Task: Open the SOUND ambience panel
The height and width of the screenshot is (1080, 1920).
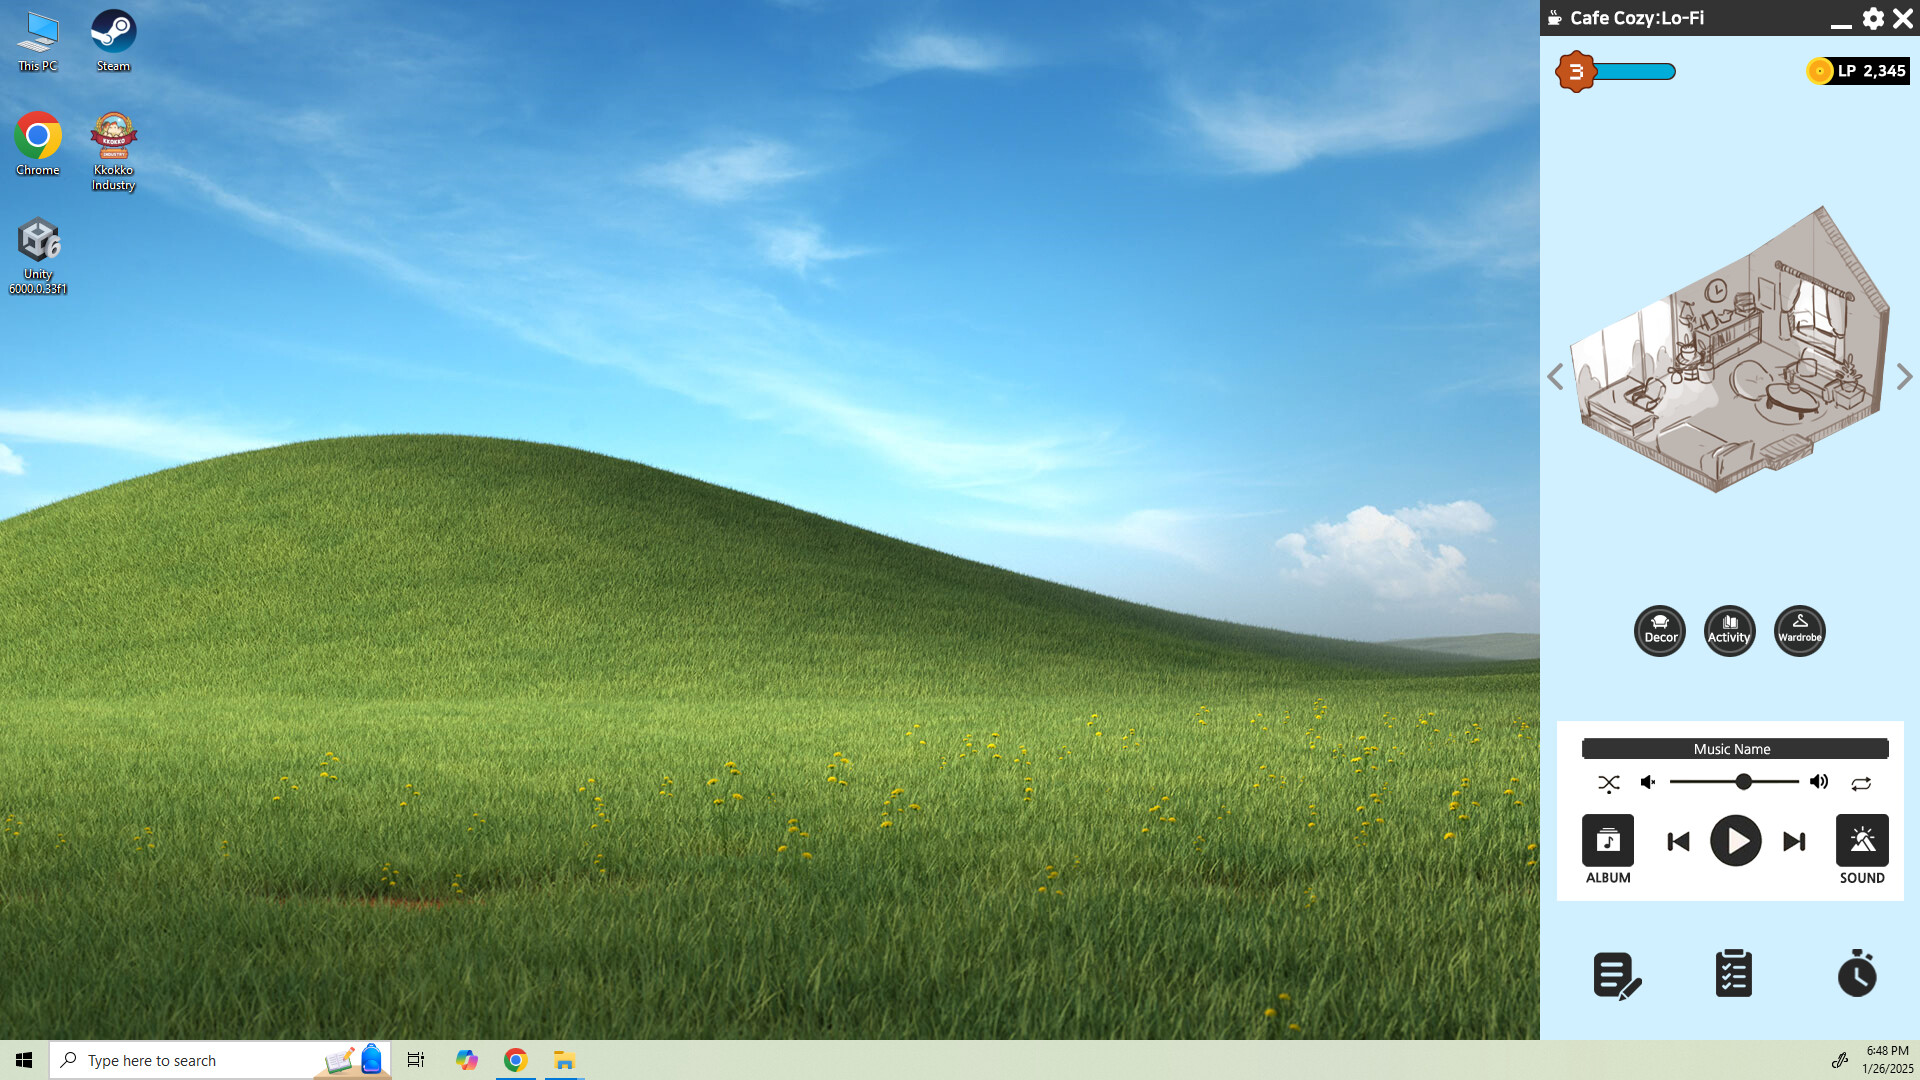Action: [x=1862, y=849]
